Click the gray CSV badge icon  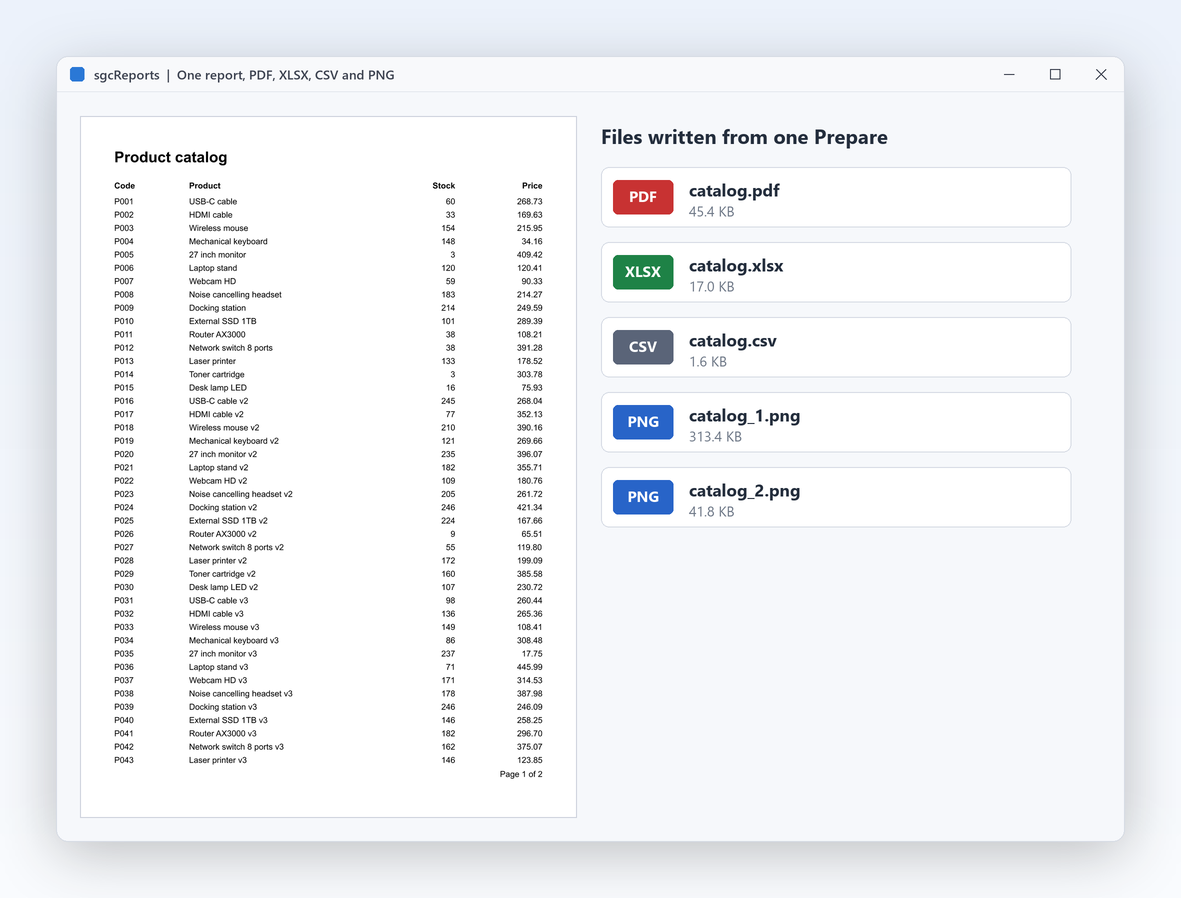pos(642,347)
